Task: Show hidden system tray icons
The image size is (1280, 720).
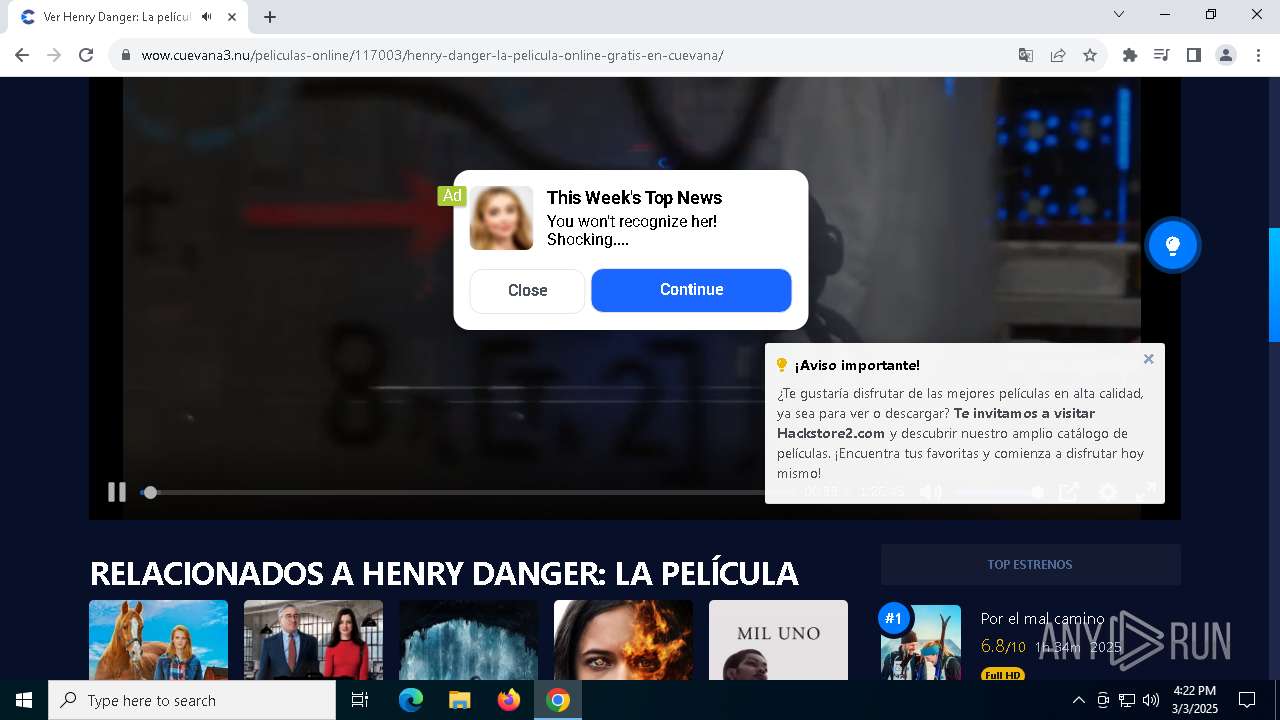Action: pyautogui.click(x=1078, y=700)
